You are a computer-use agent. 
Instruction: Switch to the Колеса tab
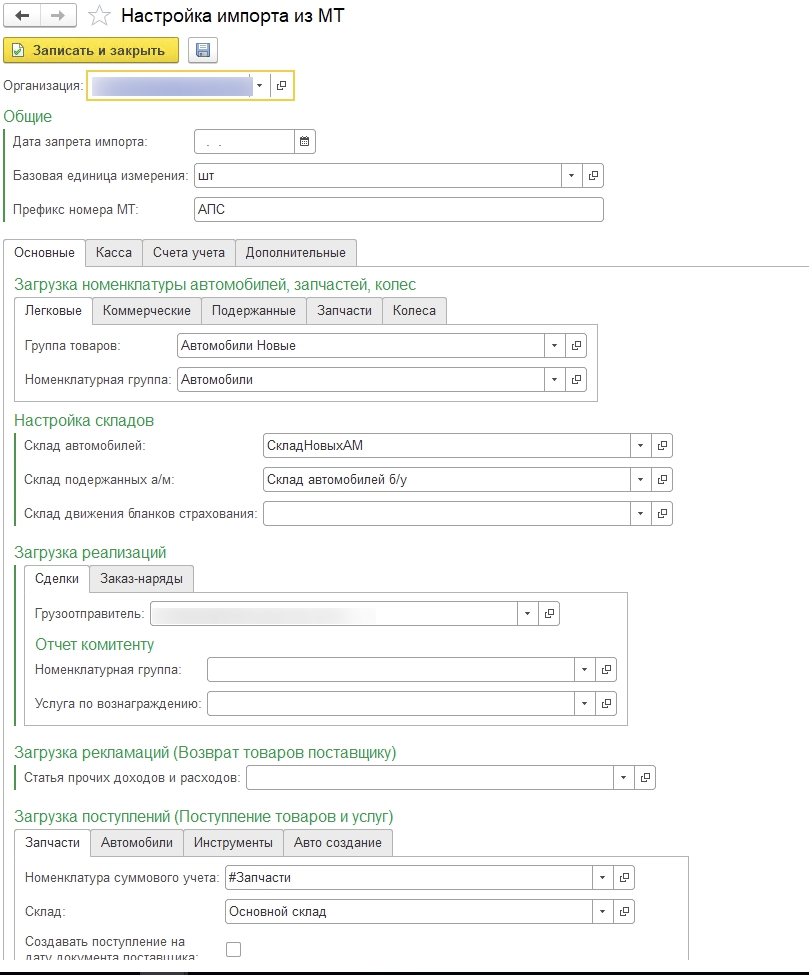click(x=414, y=310)
